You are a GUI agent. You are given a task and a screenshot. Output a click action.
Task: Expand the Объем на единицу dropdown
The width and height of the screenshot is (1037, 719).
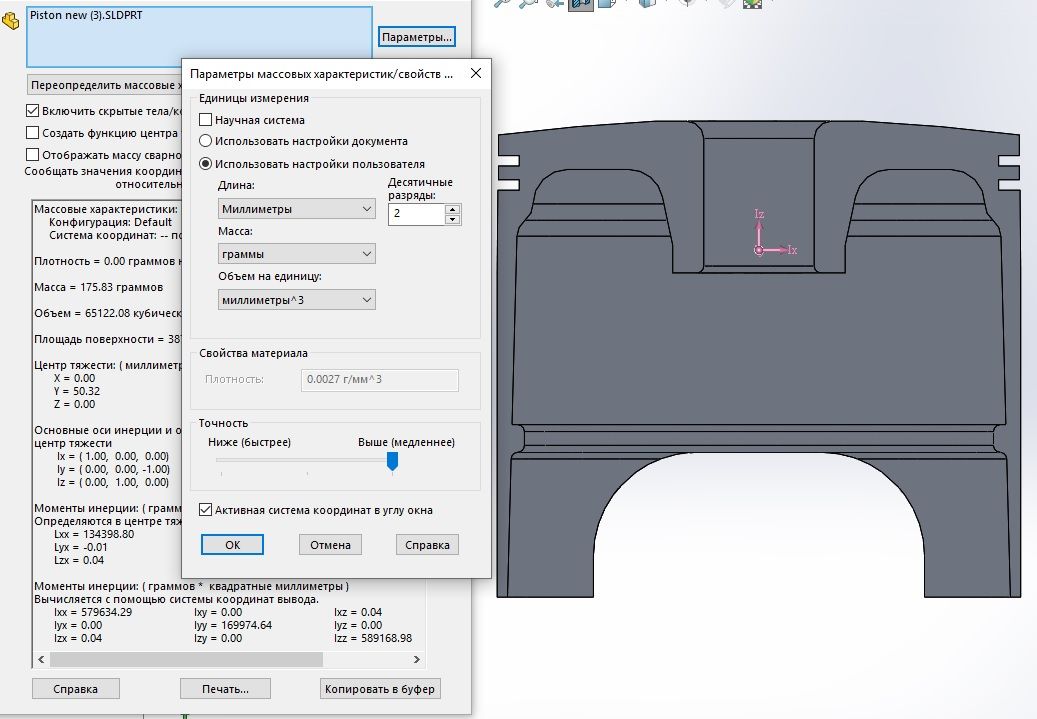[x=296, y=300]
